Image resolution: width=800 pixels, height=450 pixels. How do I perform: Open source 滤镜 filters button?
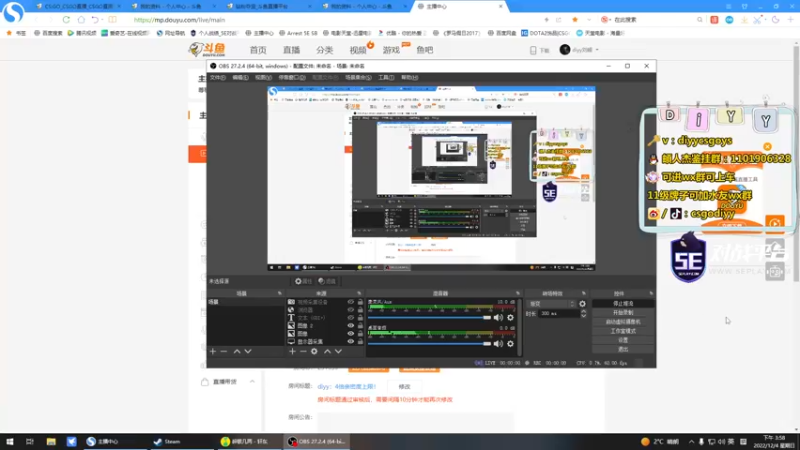pos(327,281)
